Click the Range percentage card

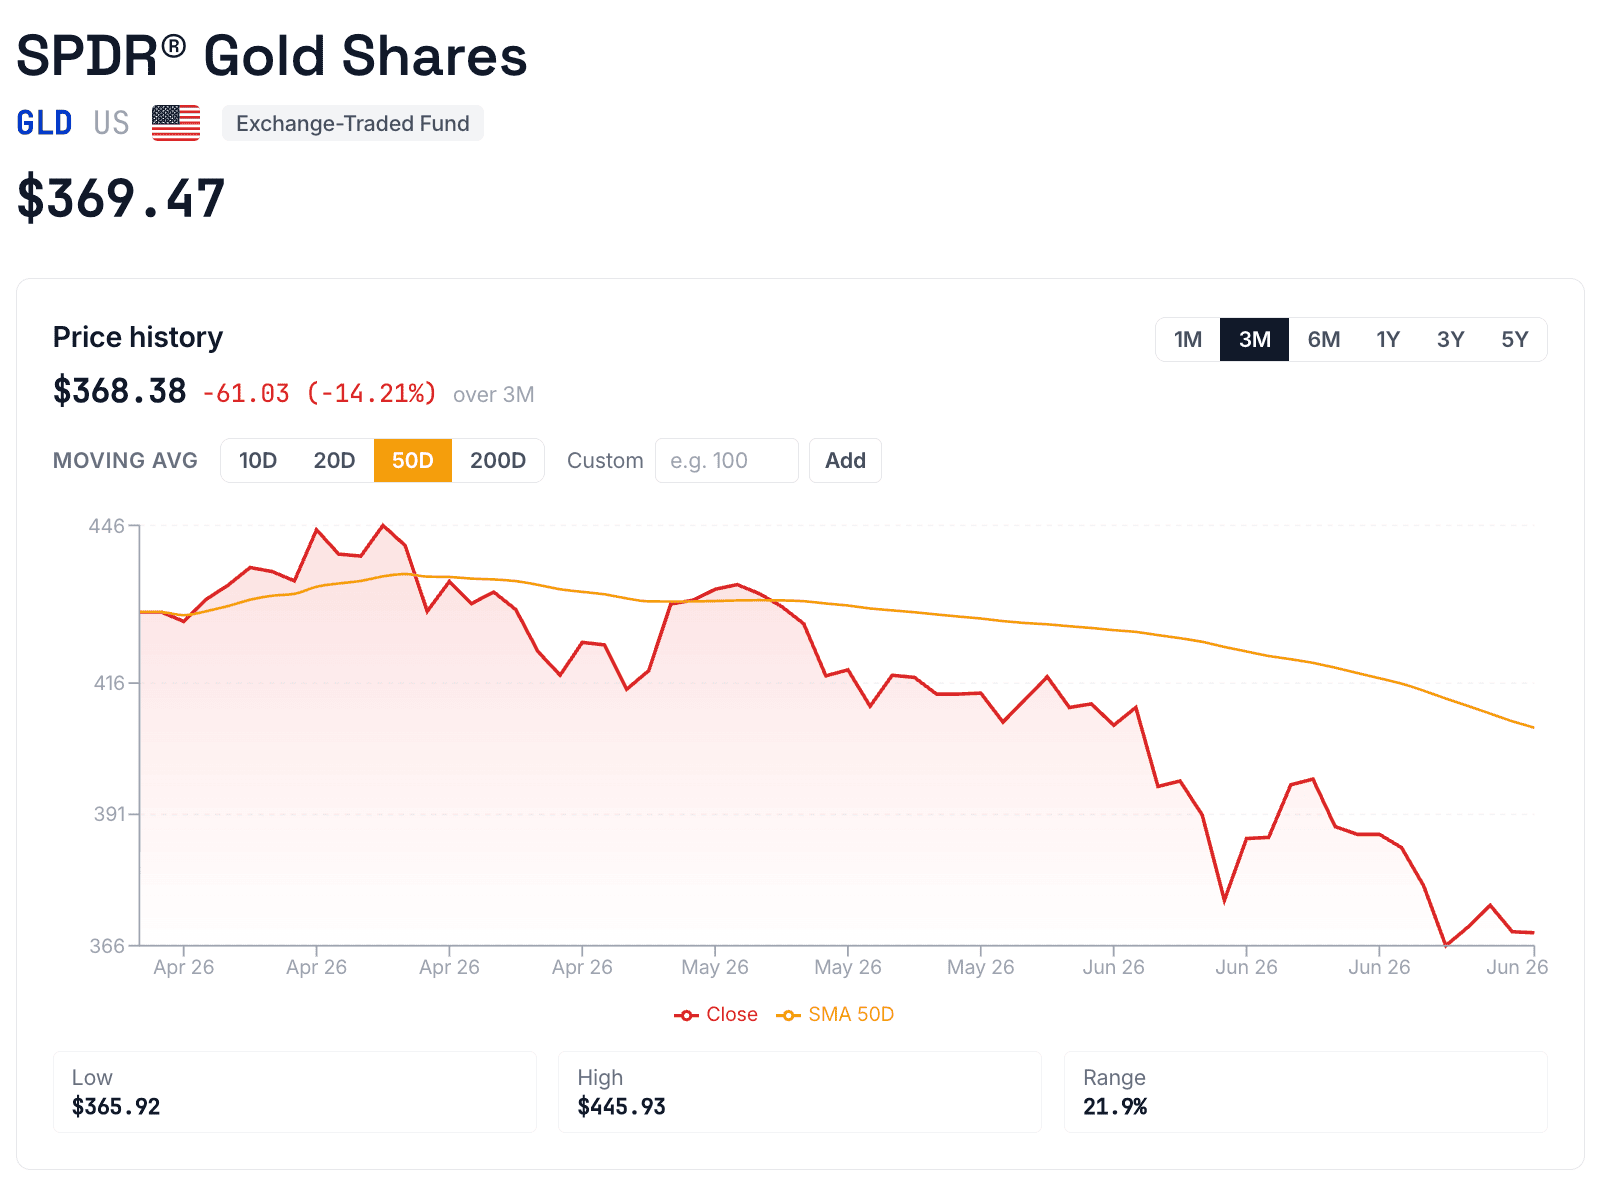point(1306,1092)
